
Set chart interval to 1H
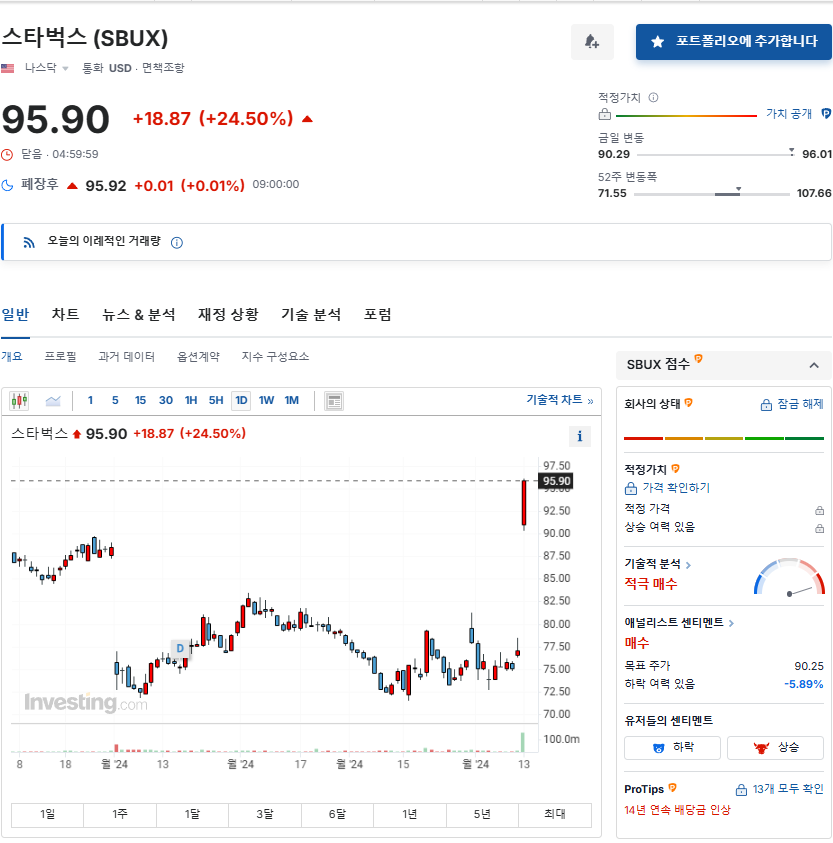(191, 400)
